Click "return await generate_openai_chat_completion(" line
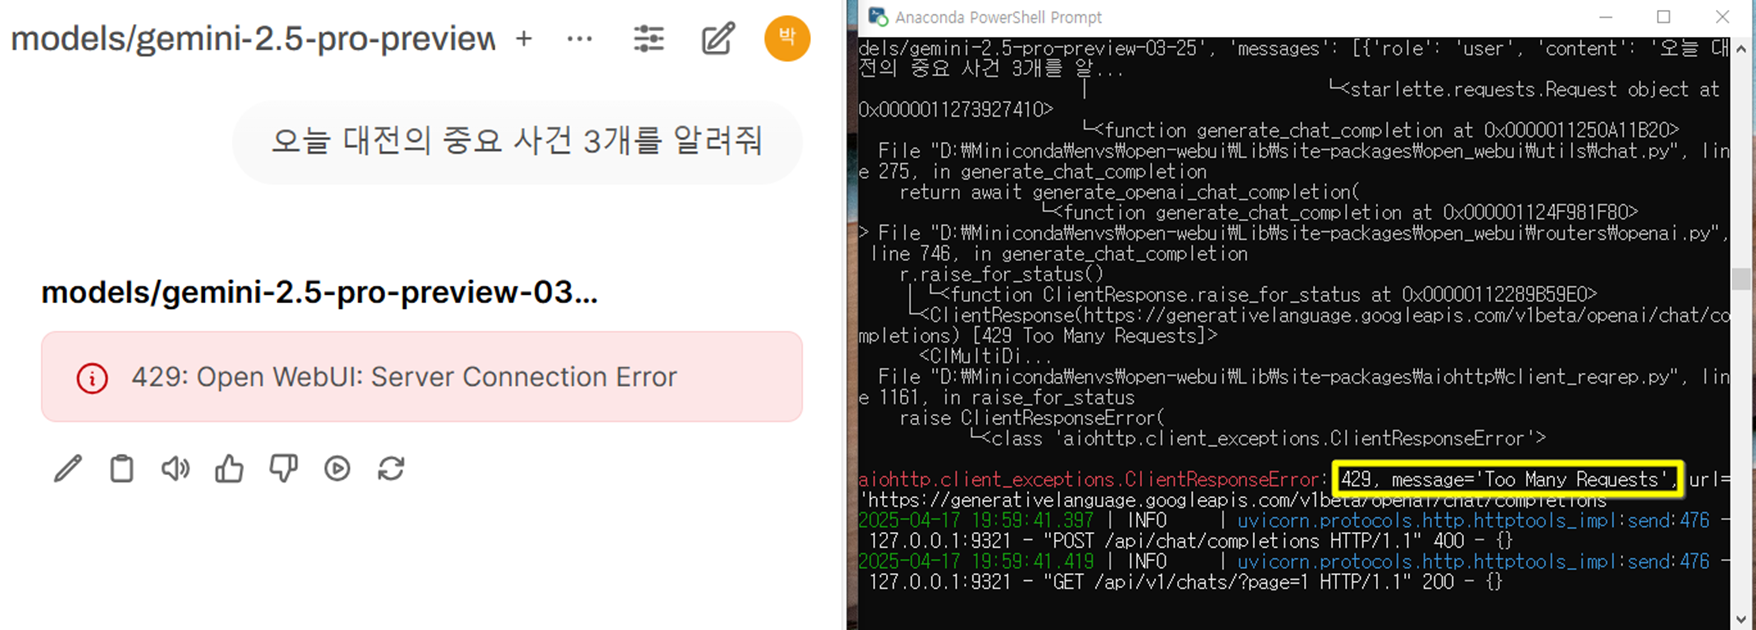Viewport: 1756px width, 630px height. coord(1129,192)
